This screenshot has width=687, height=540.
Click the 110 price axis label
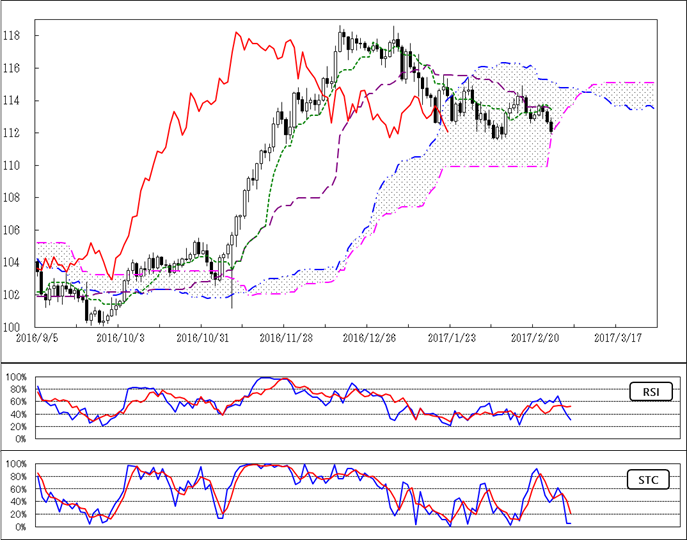(x=20, y=165)
